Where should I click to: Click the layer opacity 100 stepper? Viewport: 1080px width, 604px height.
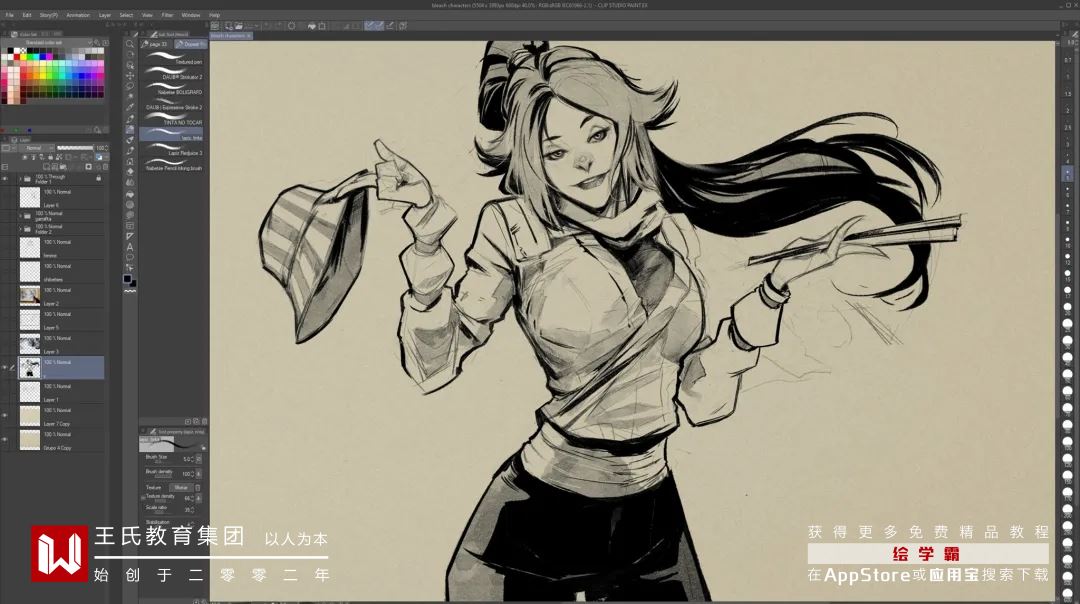pyautogui.click(x=107, y=147)
